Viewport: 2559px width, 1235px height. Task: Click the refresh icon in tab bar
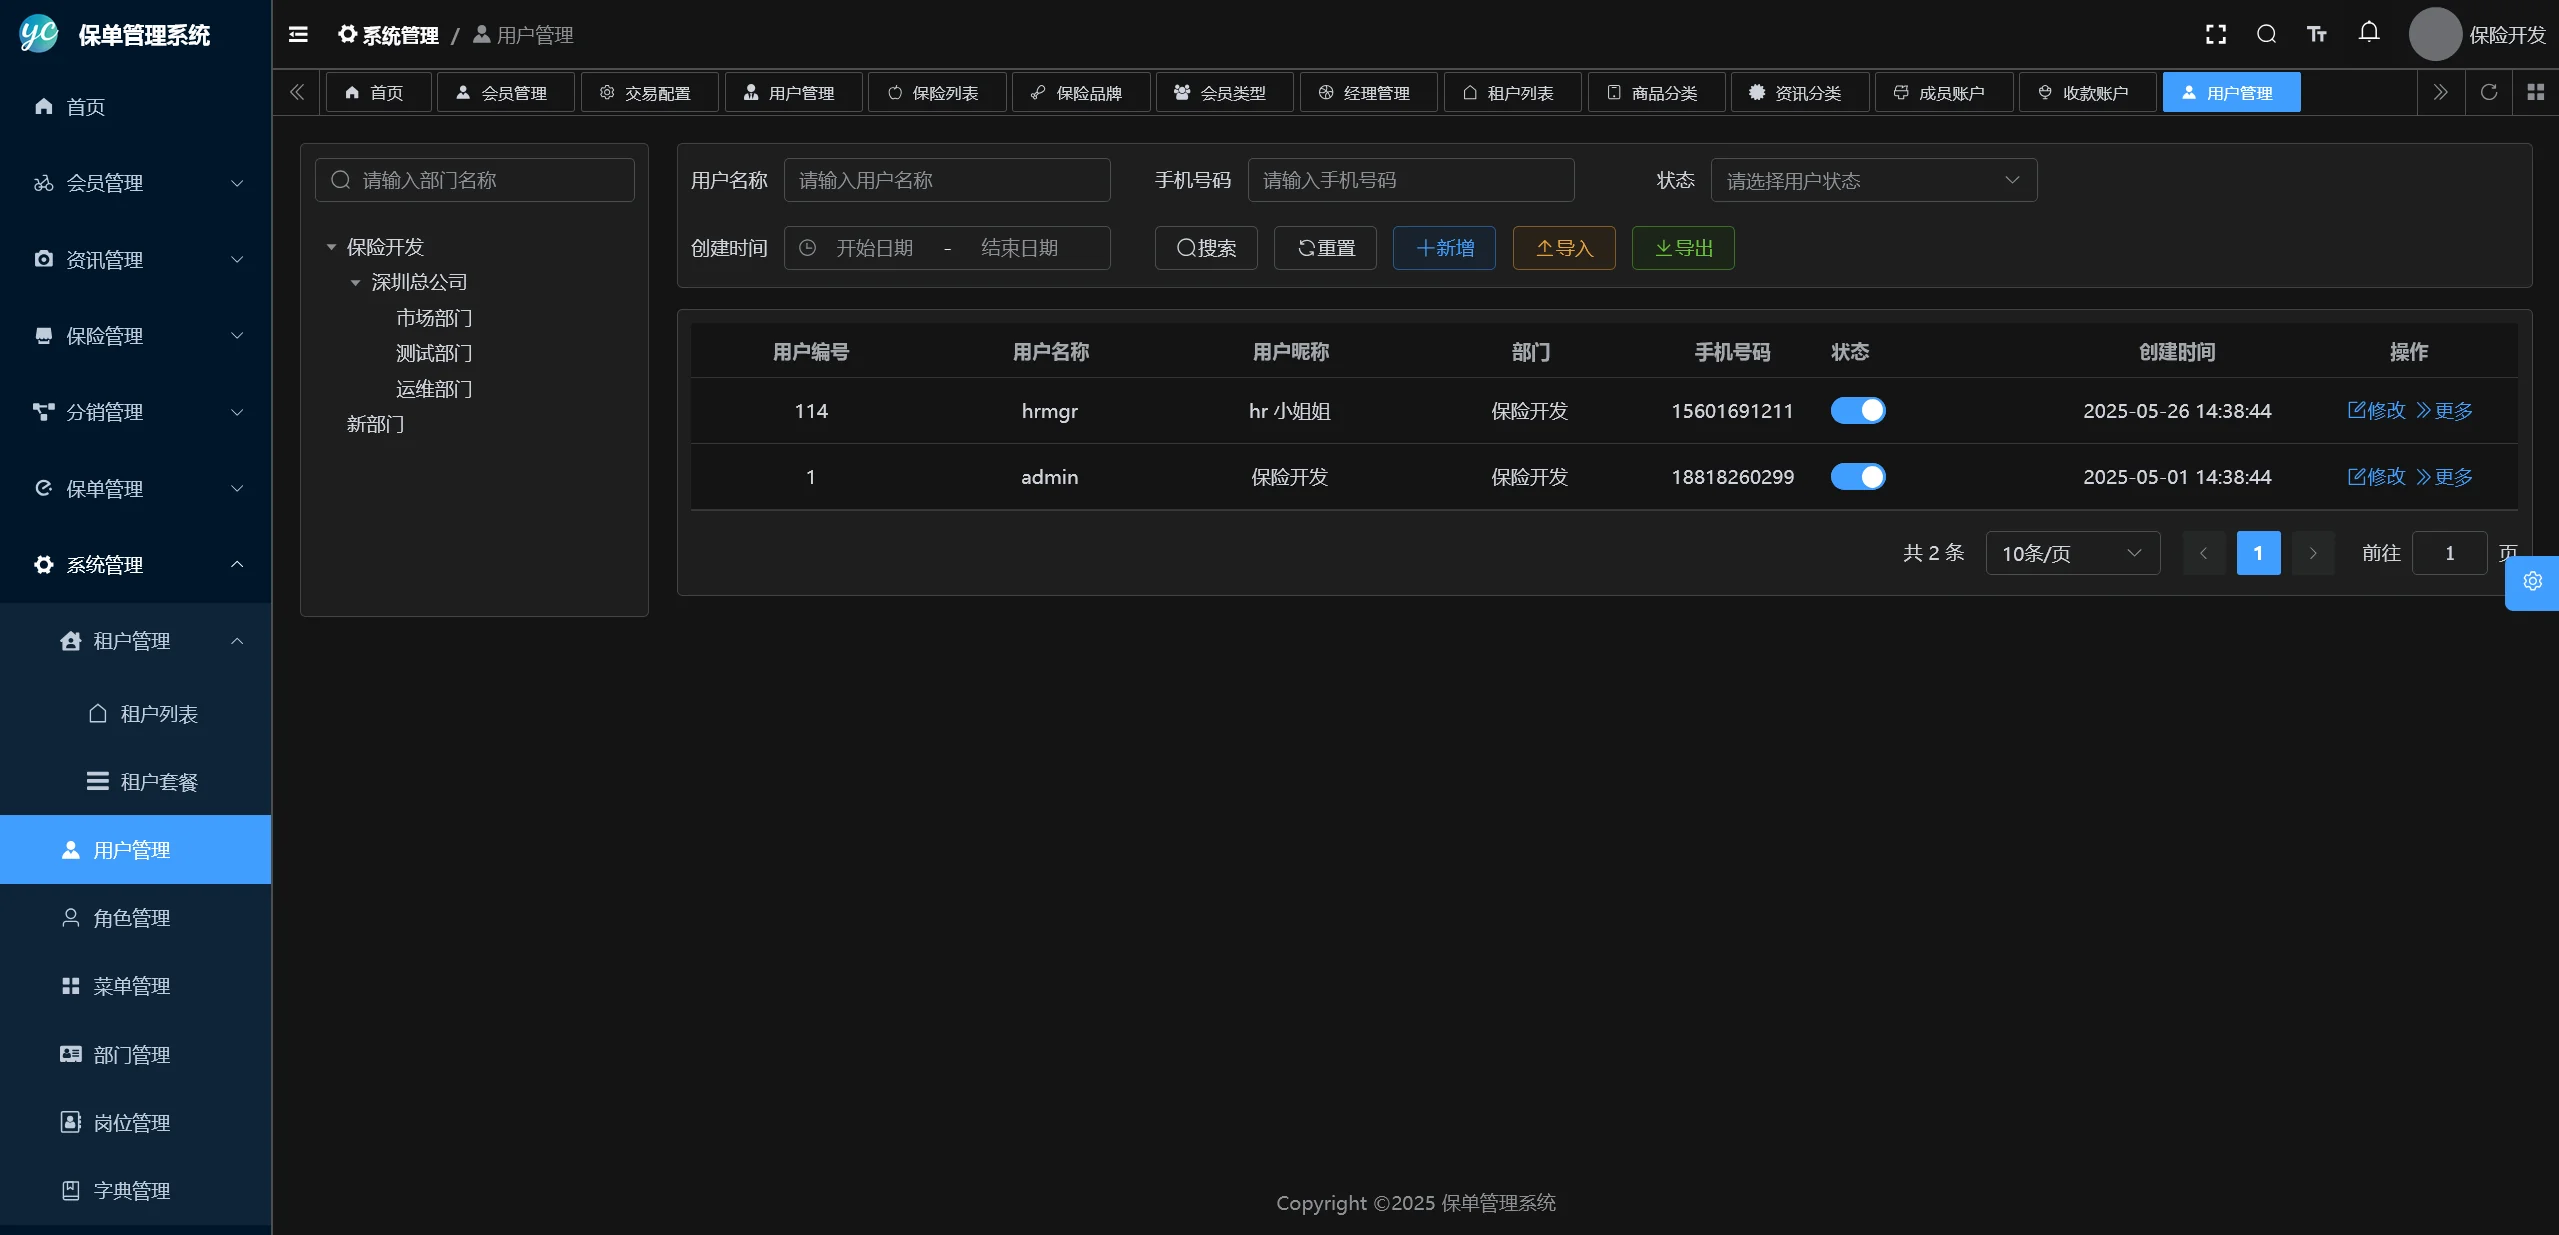click(2488, 92)
